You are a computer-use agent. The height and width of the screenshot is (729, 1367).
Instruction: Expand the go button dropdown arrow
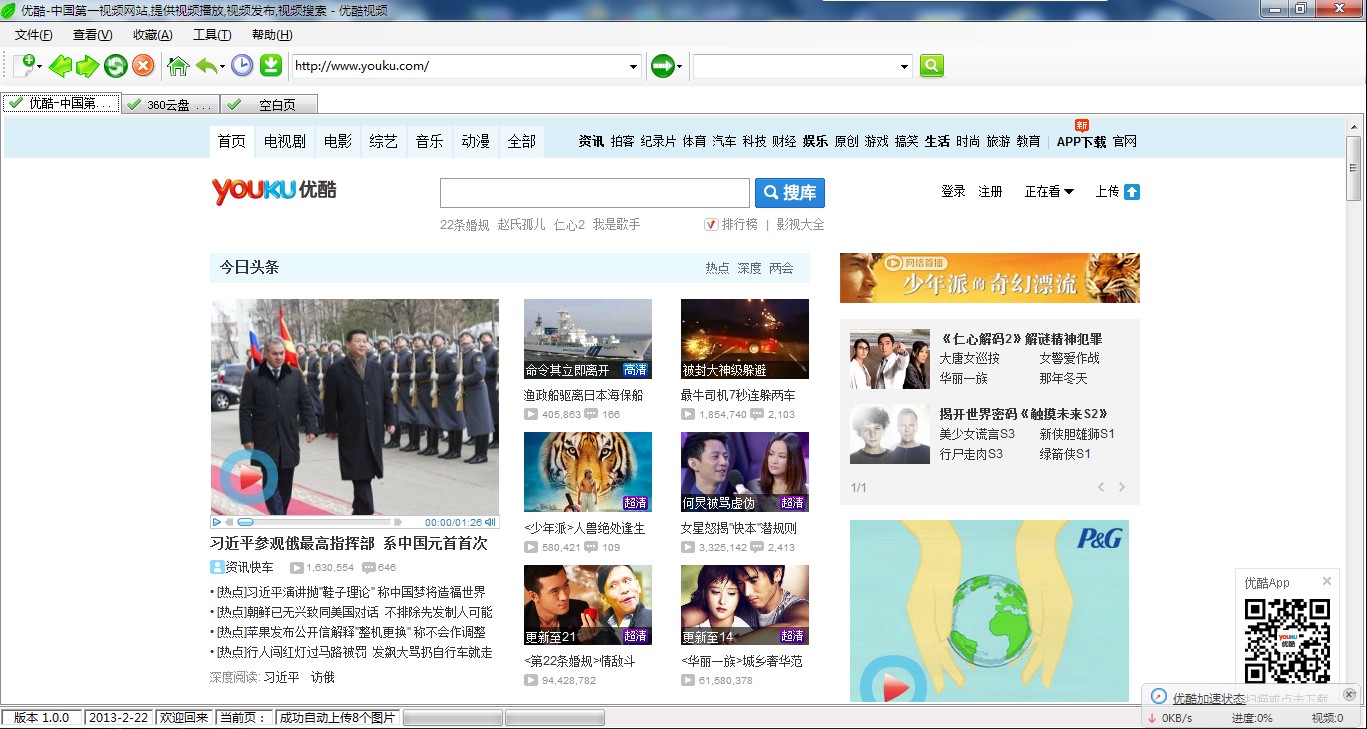point(680,67)
